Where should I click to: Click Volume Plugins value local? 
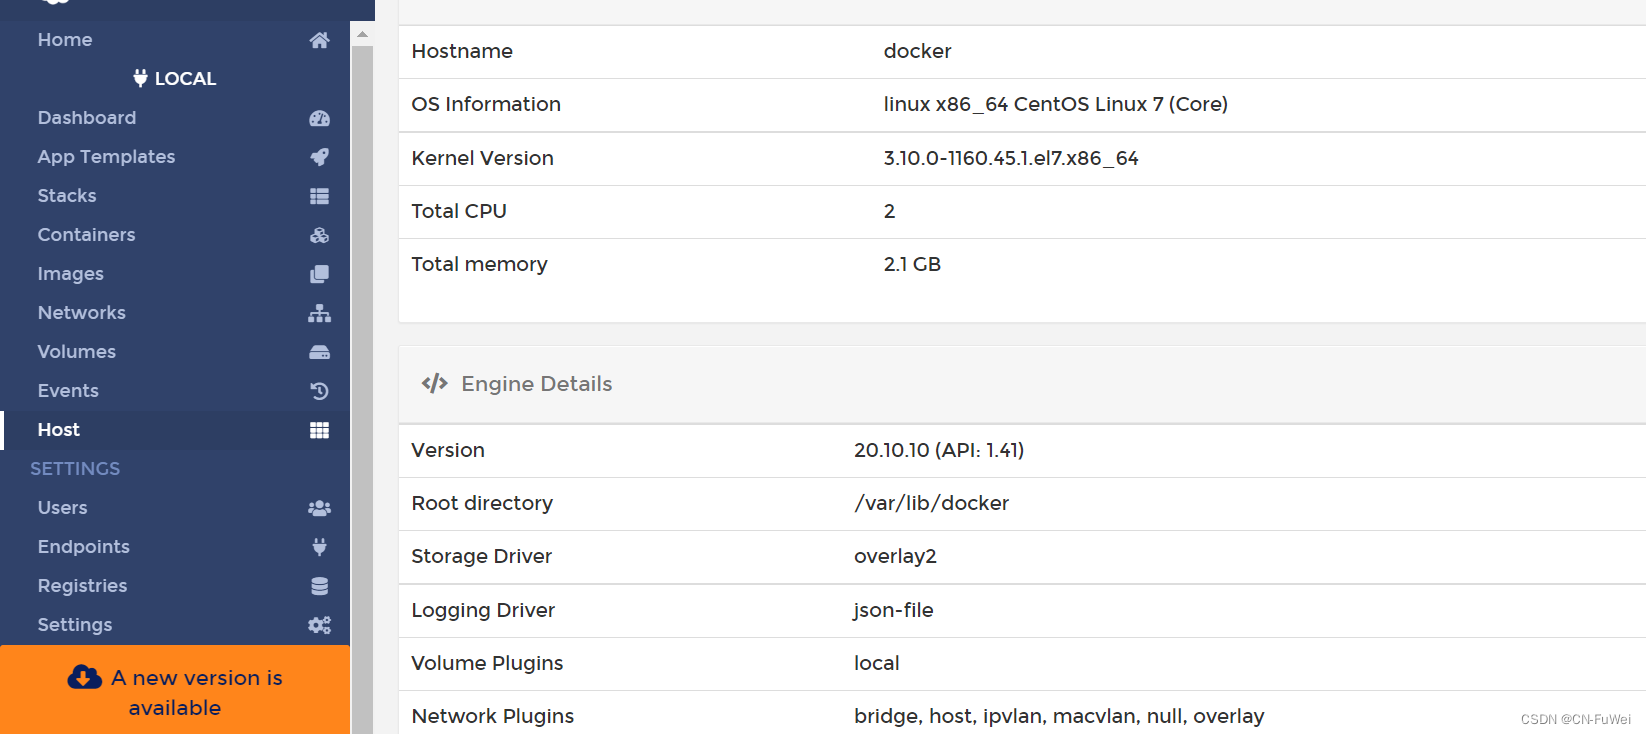click(x=876, y=663)
